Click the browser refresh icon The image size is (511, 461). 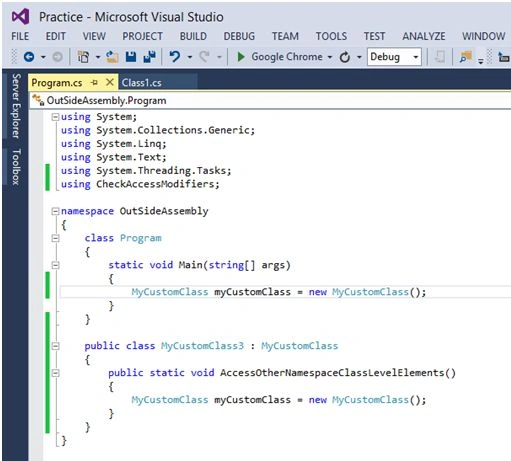click(x=345, y=57)
